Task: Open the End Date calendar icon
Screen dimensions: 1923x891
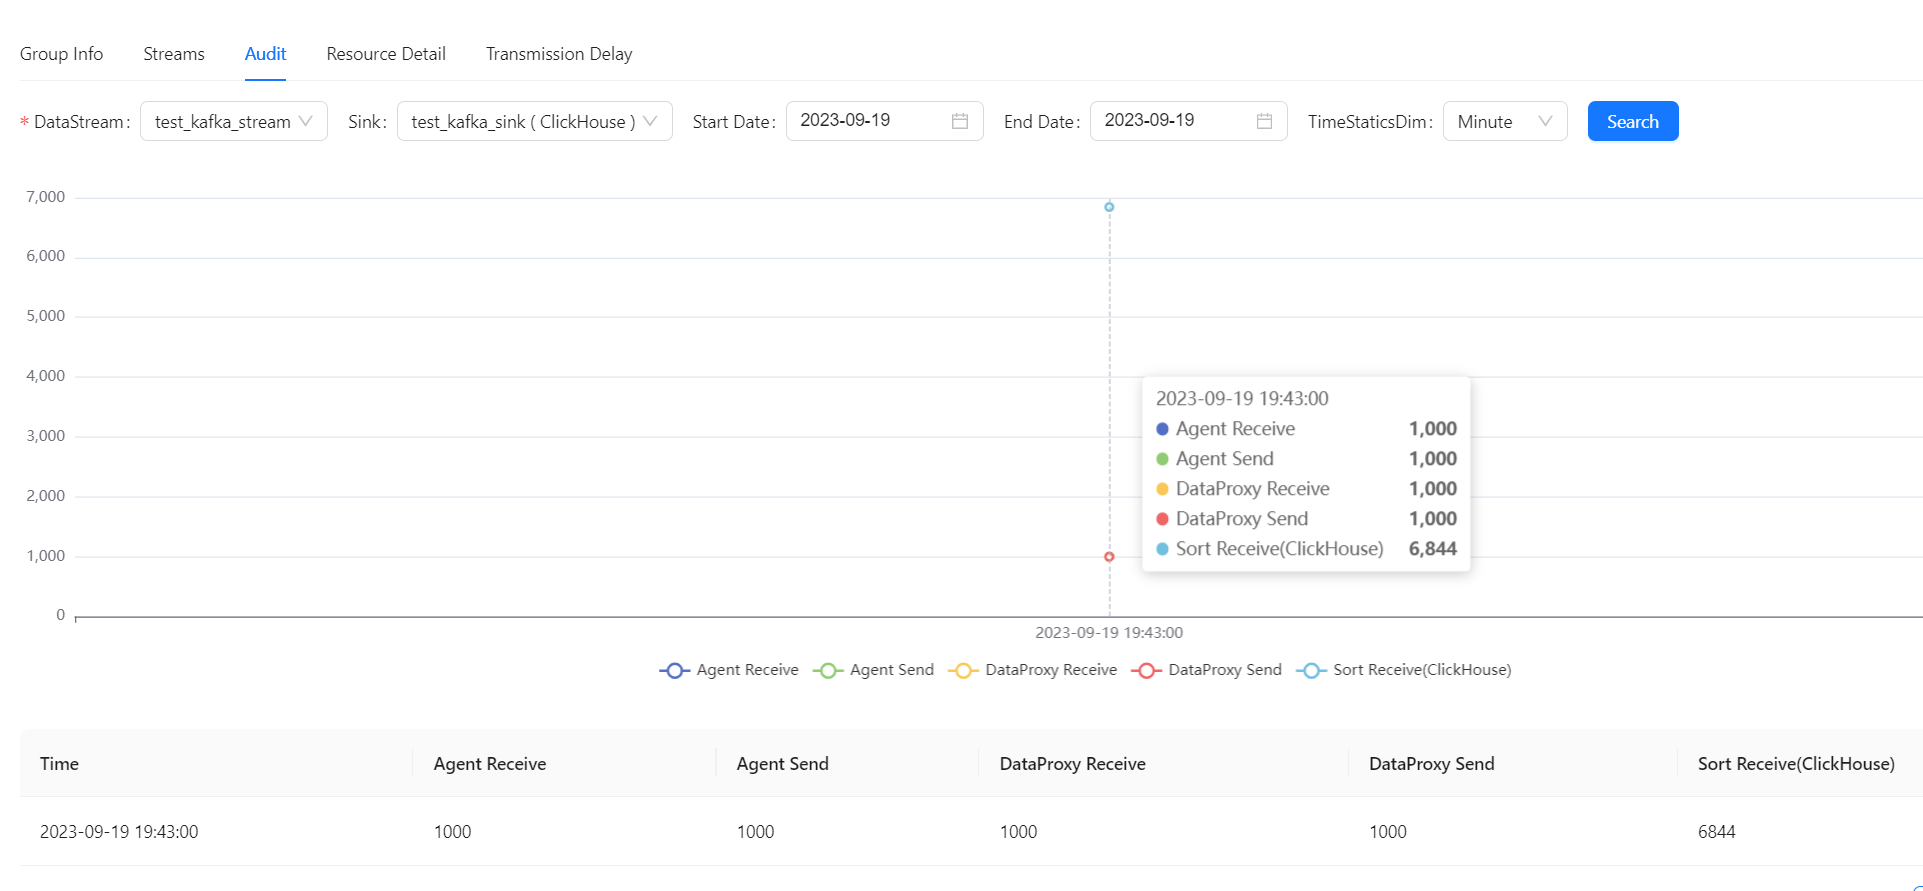Action: coord(1264,121)
